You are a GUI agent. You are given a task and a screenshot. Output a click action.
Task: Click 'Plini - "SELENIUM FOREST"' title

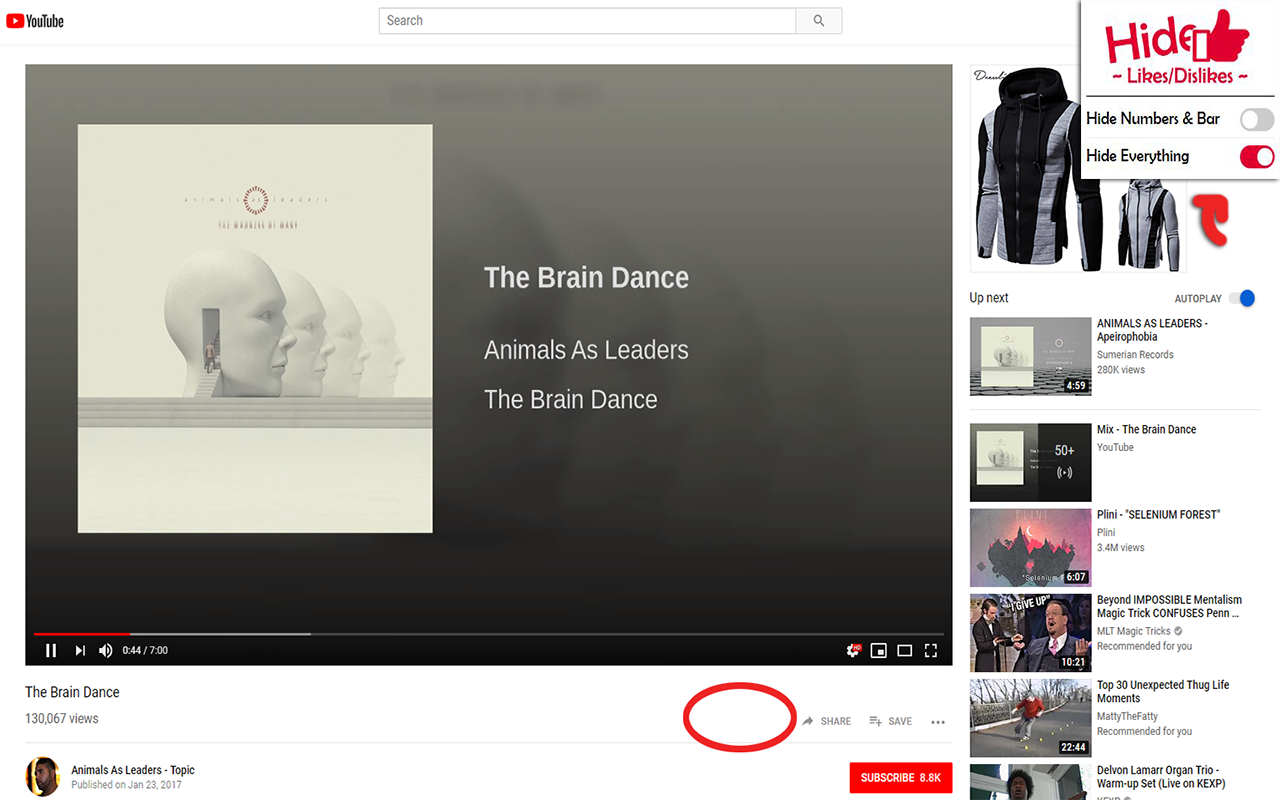(1158, 514)
